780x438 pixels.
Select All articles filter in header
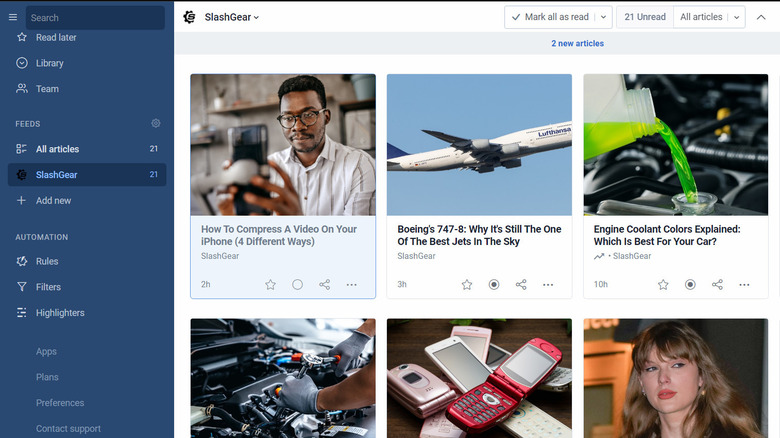coord(701,17)
